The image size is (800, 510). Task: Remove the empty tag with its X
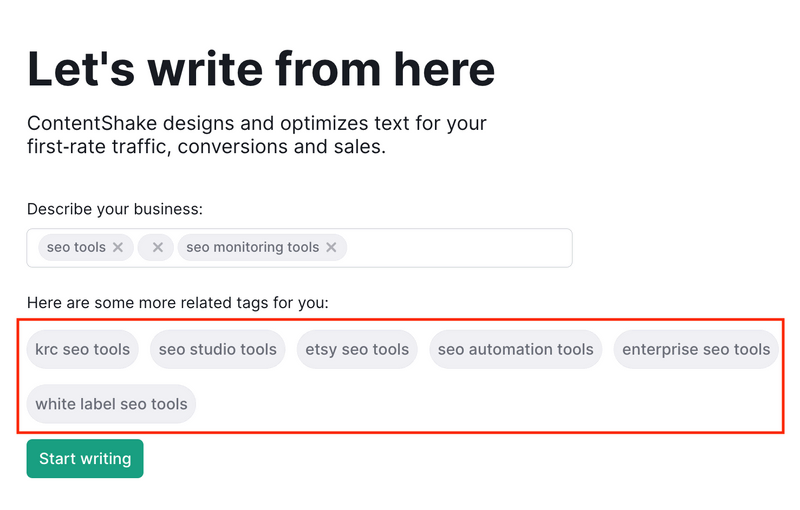click(158, 247)
